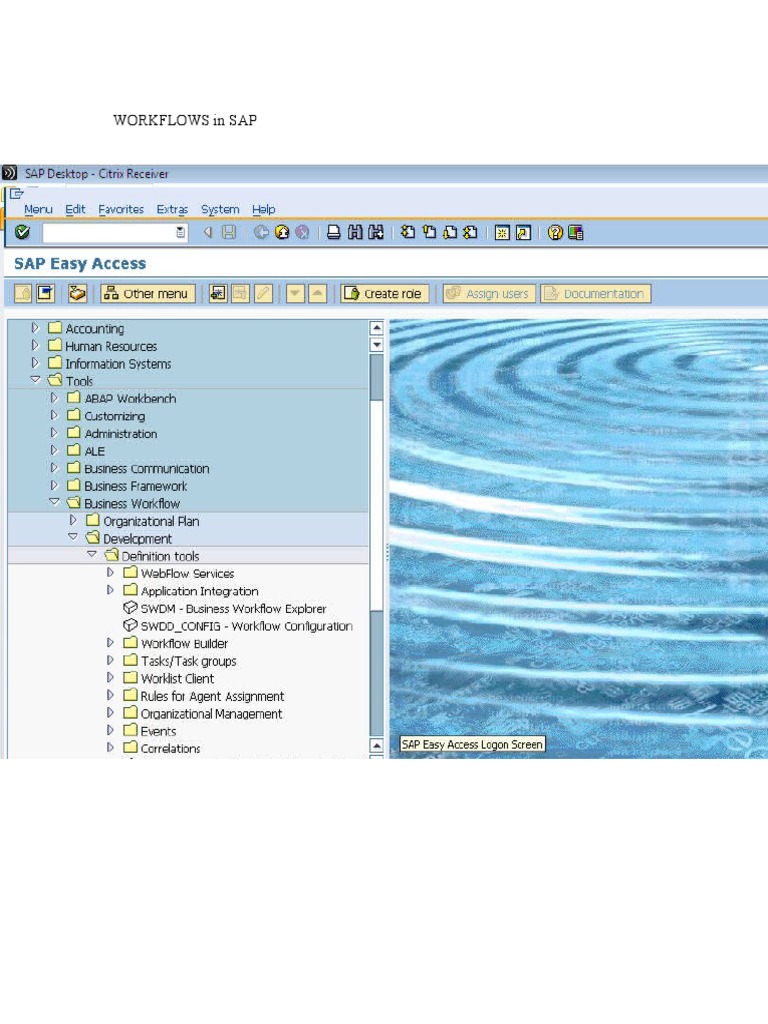Click the SAP Business Workplace icon
Image resolution: width=768 pixels, height=1024 pixels.
point(77,293)
